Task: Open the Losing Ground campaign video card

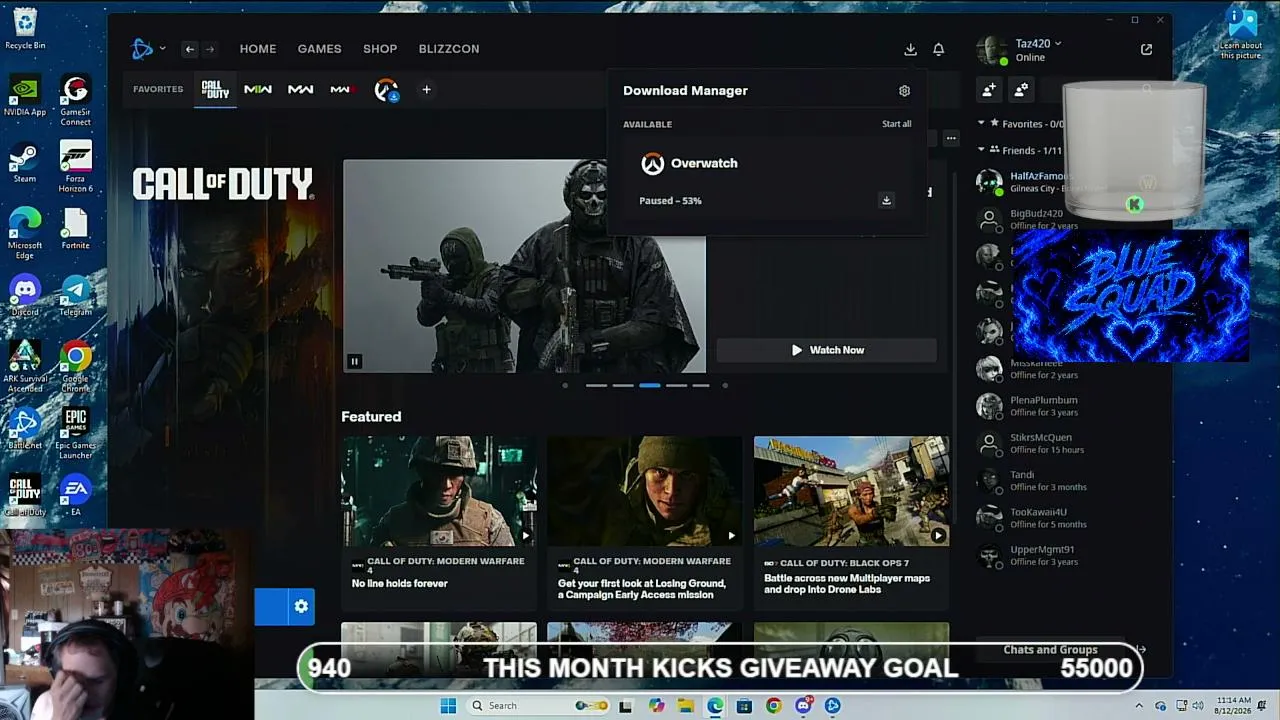Action: [x=645, y=521]
